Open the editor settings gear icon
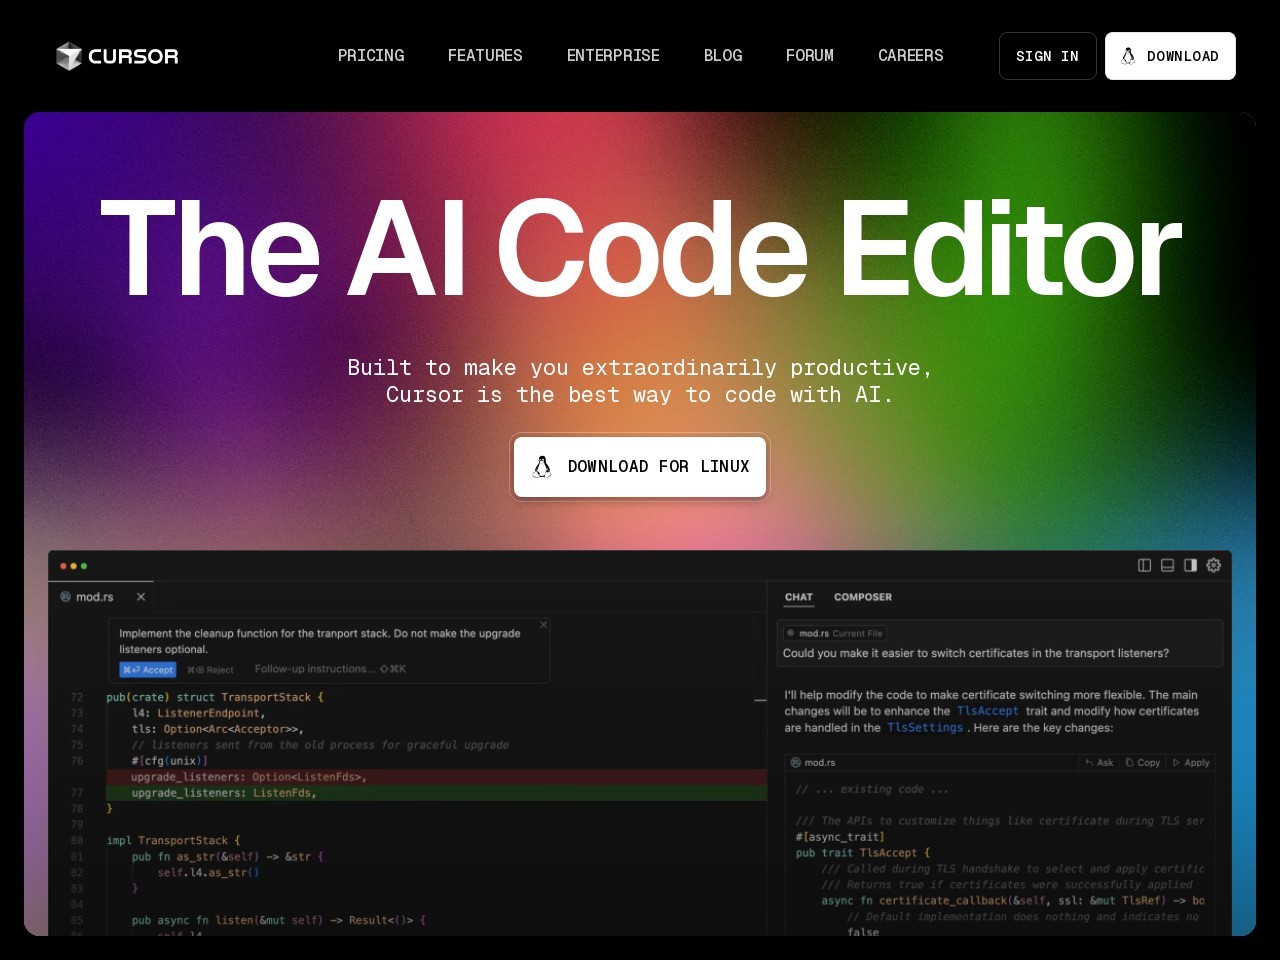The image size is (1280, 960). click(x=1213, y=565)
